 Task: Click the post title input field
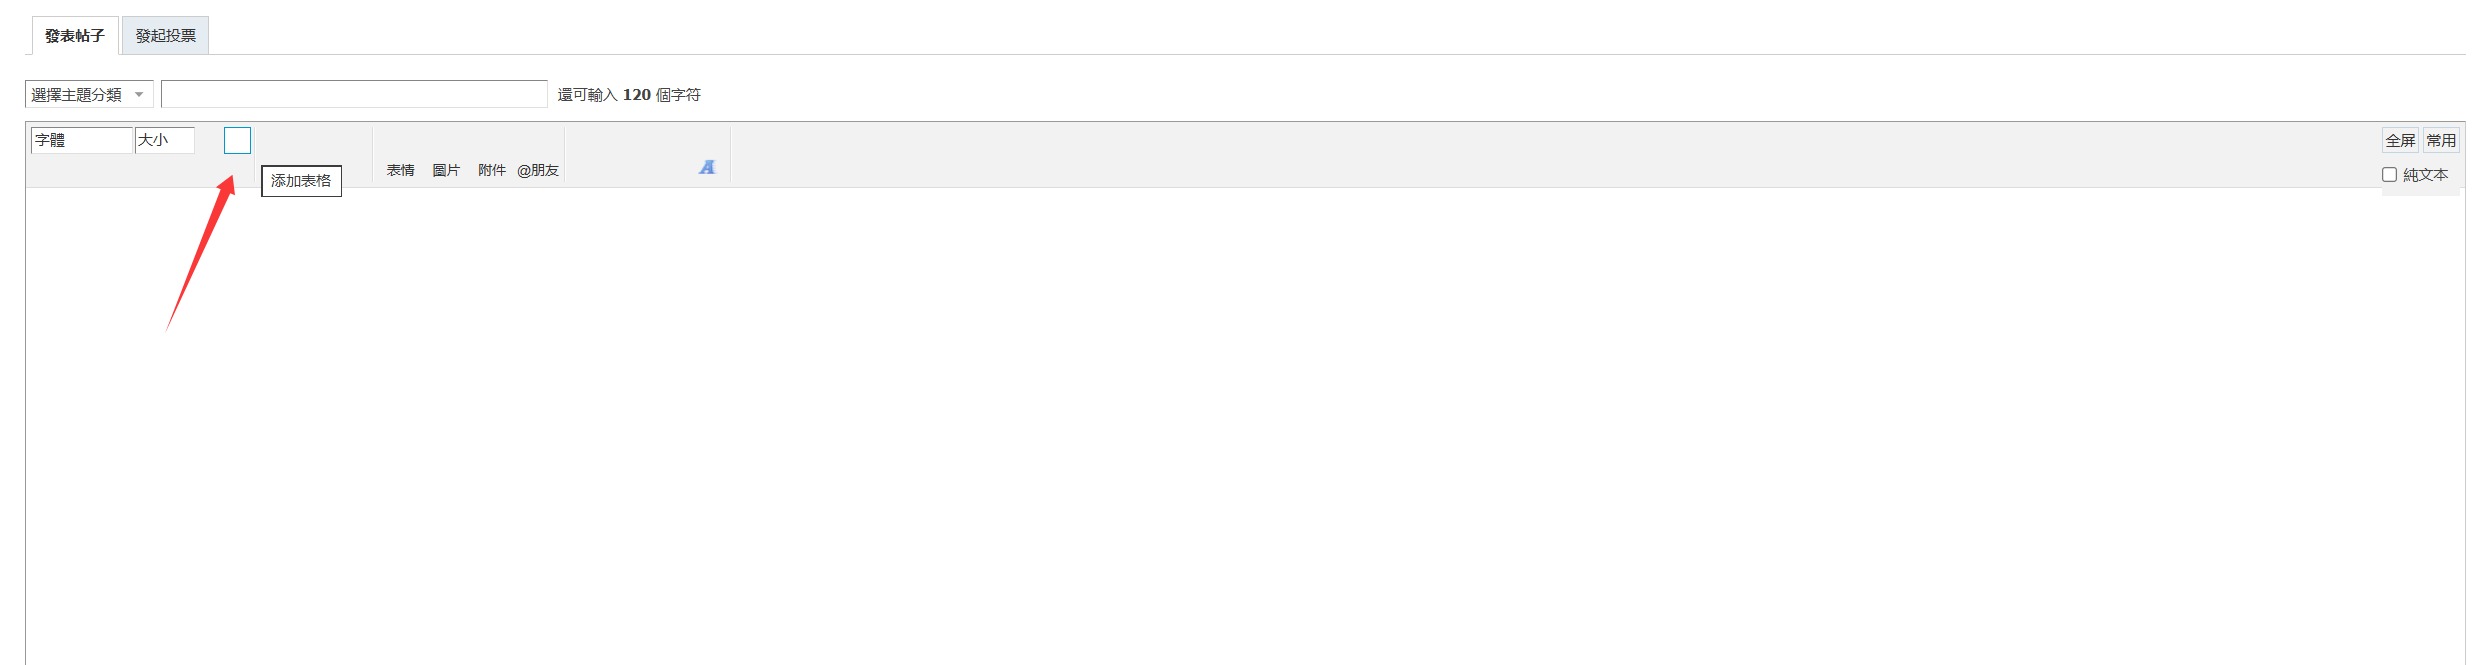point(354,95)
